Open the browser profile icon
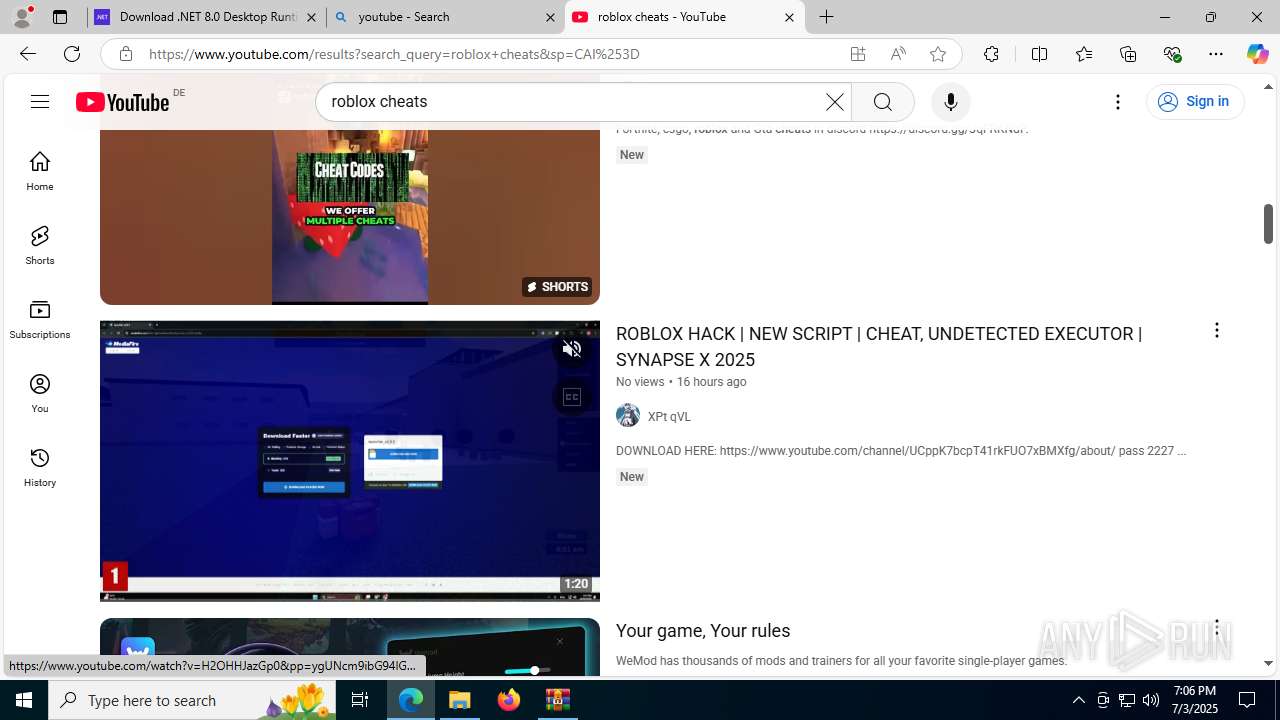 pyautogui.click(x=22, y=17)
